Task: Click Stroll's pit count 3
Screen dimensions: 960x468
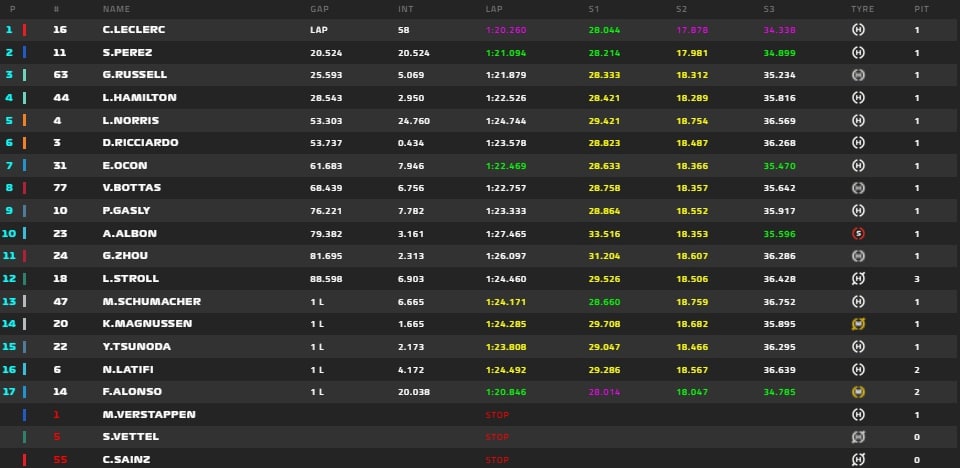Action: click(917, 279)
